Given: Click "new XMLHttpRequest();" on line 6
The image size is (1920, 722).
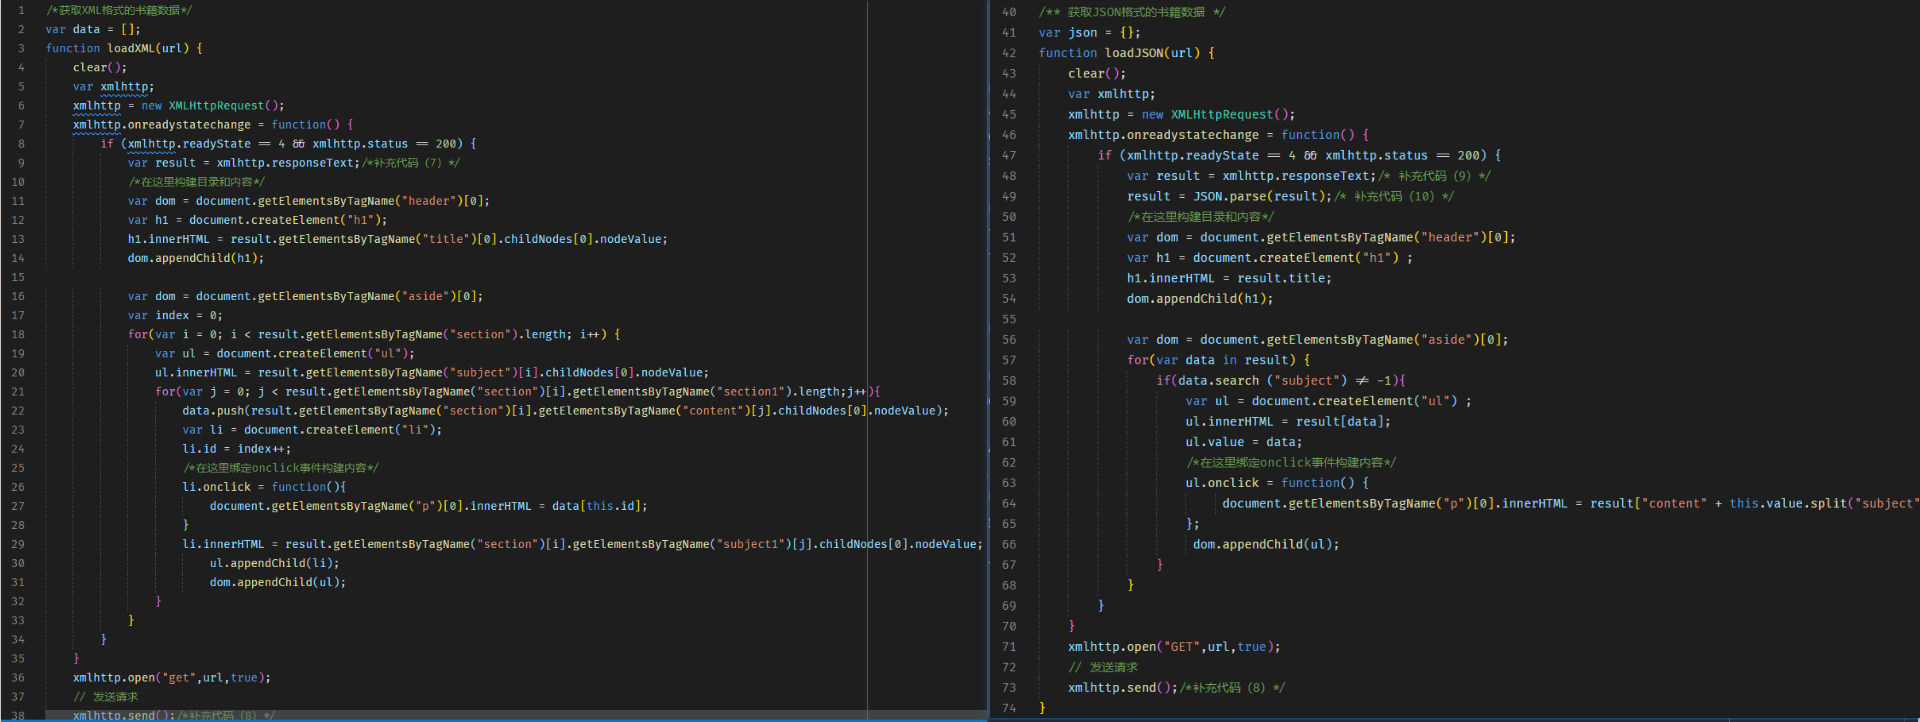Looking at the screenshot, I should click(213, 105).
